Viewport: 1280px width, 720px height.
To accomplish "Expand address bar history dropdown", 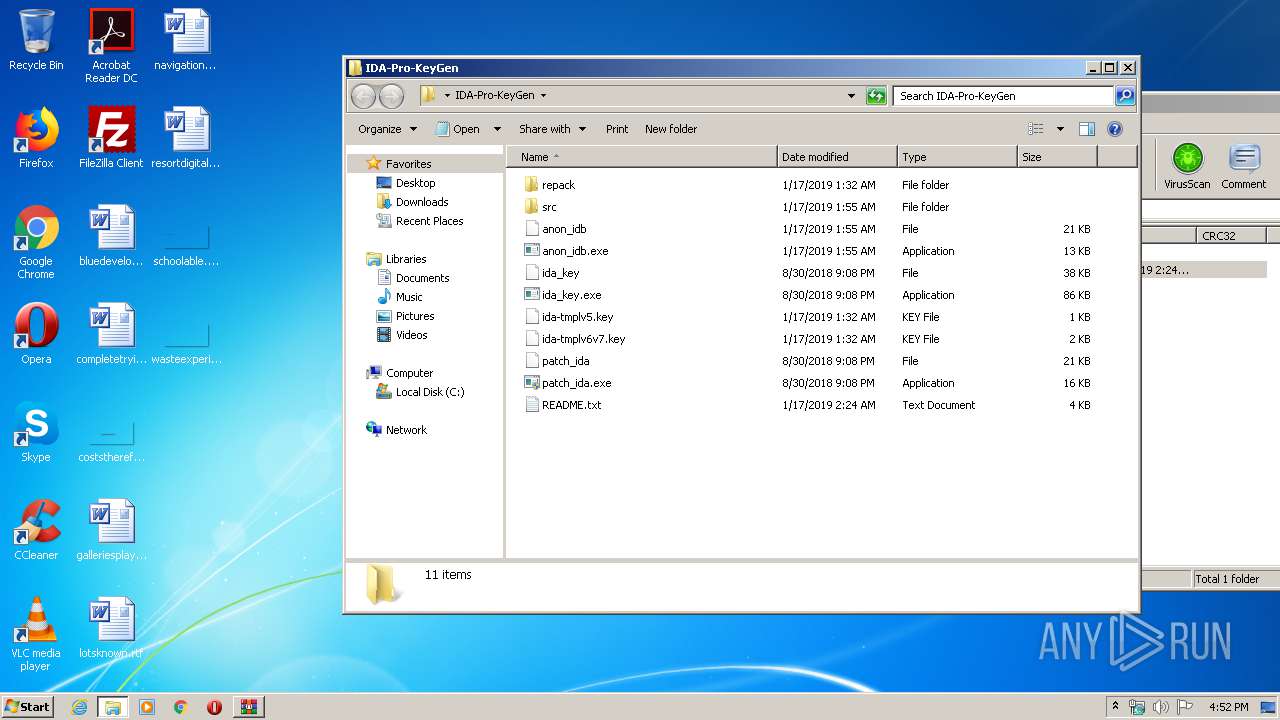I will pos(851,96).
